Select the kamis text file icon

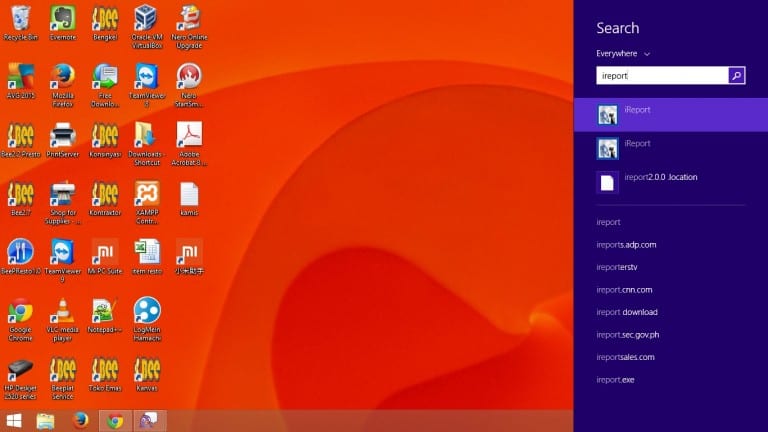(189, 198)
